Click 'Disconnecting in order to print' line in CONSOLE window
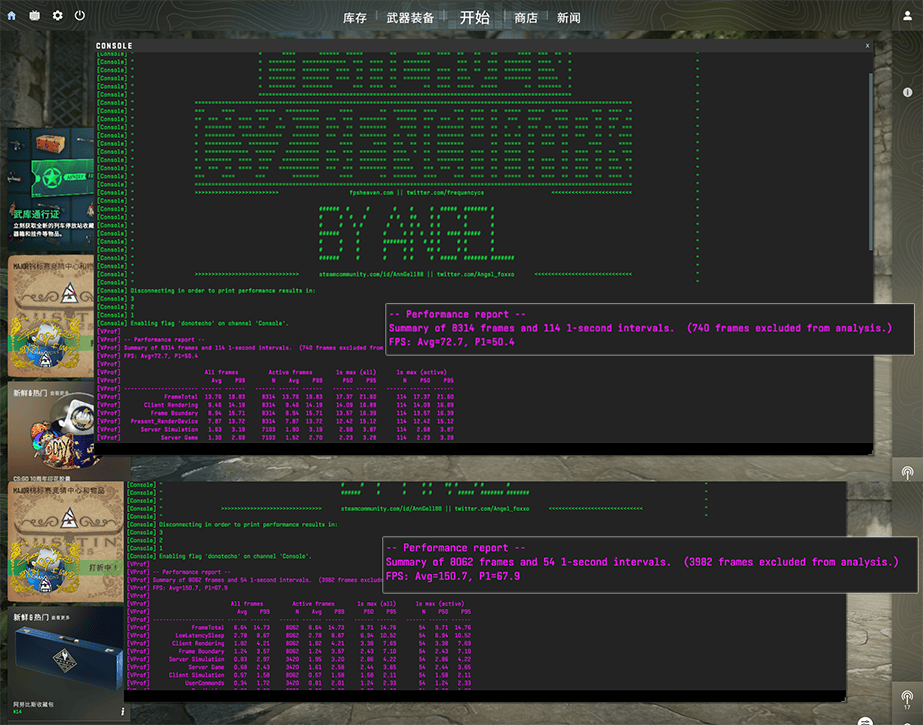The image size is (923, 725). [x=223, y=291]
